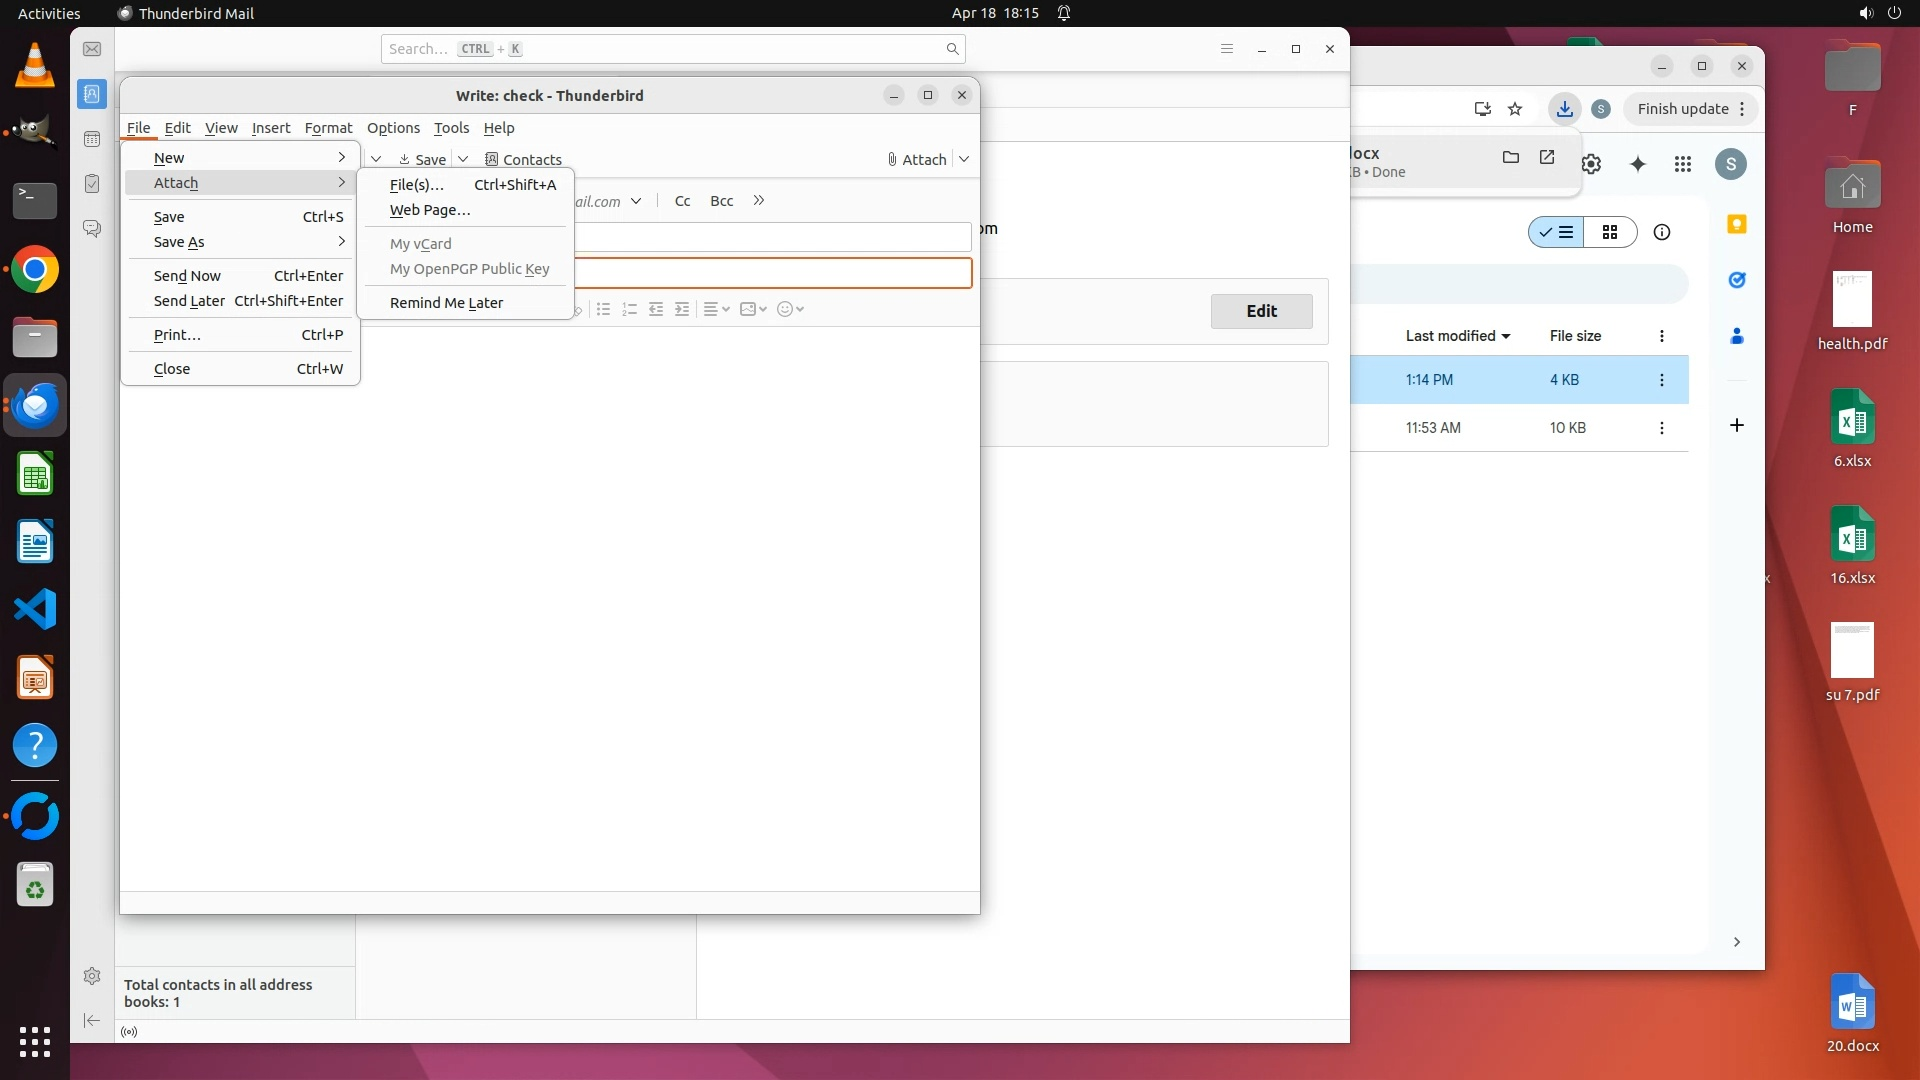Click the Bcc field link
The height and width of the screenshot is (1080, 1920).
pos(721,201)
